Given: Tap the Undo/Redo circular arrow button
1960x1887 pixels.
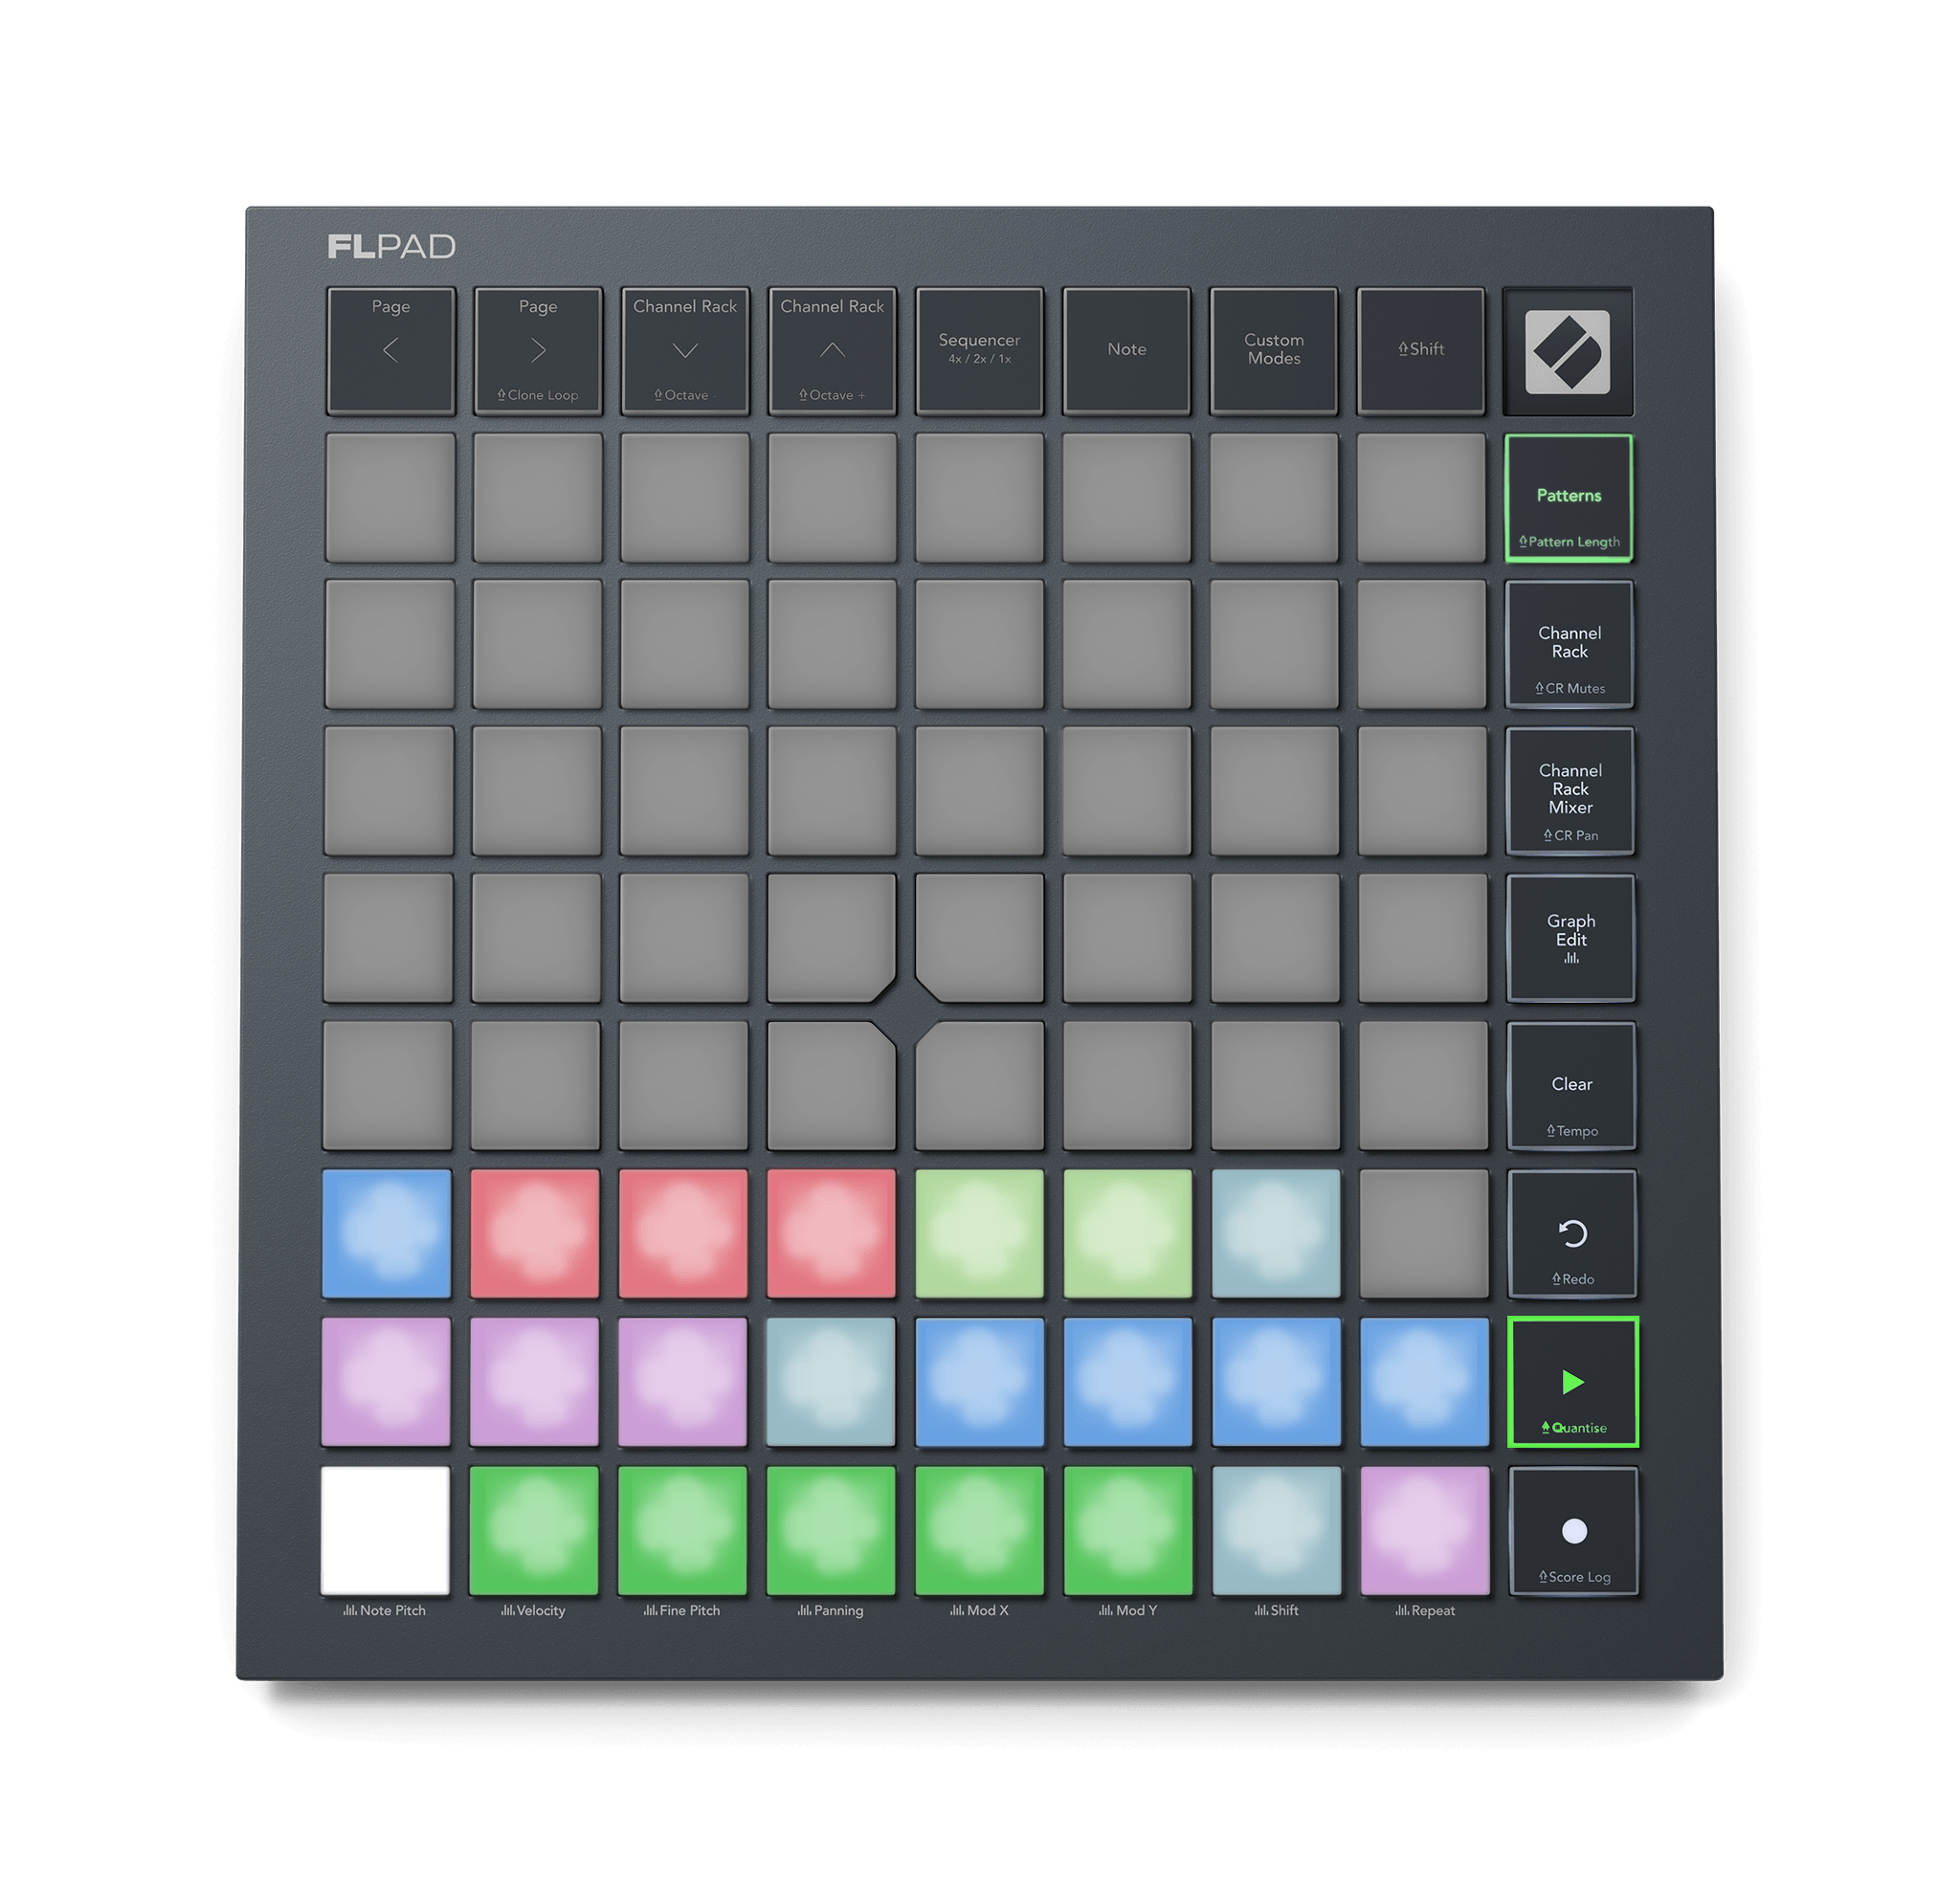Looking at the screenshot, I should click(x=1572, y=1234).
